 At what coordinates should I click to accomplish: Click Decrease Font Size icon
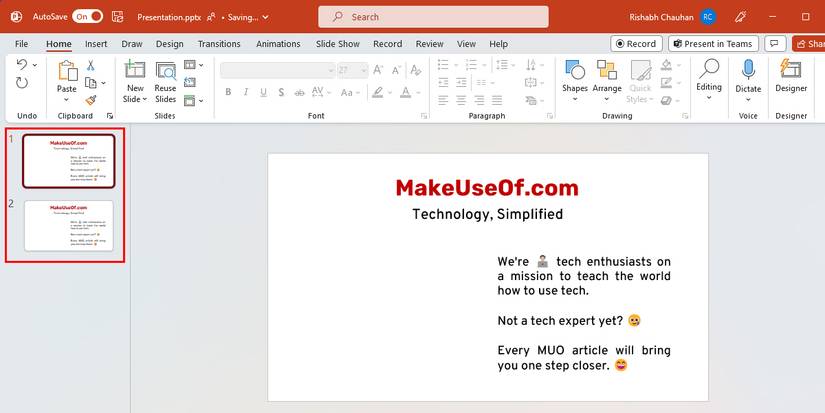pos(396,70)
